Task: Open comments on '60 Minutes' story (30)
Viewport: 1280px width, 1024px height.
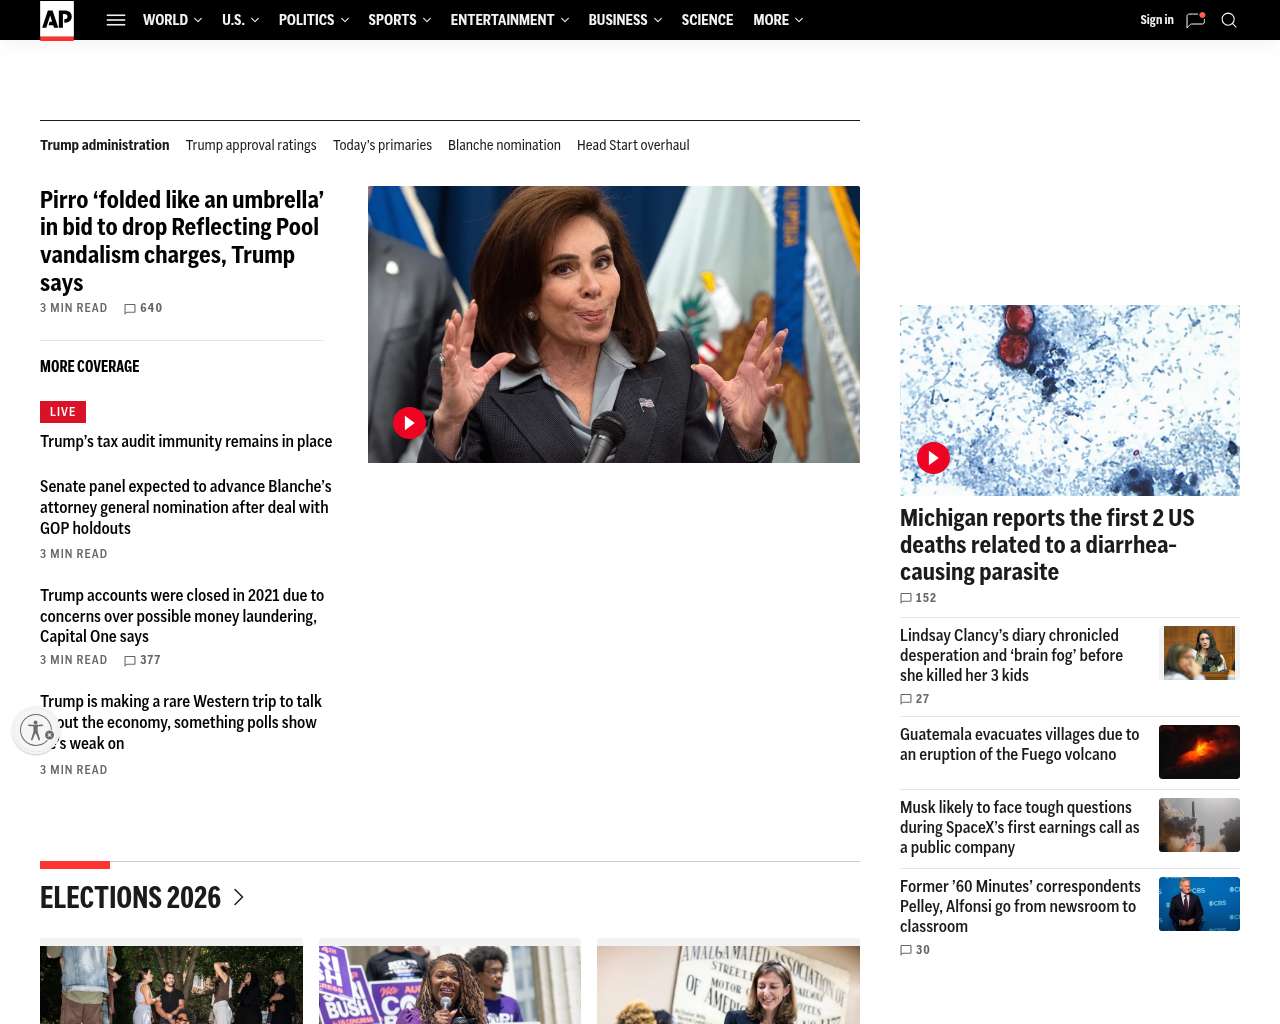Action: [x=915, y=950]
